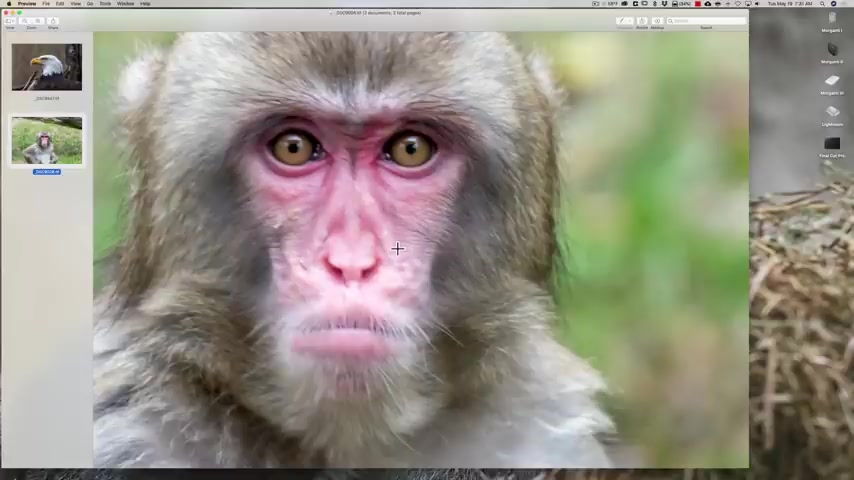This screenshot has height=480, width=854.
Task: Open the Tools menu
Action: tap(105, 4)
